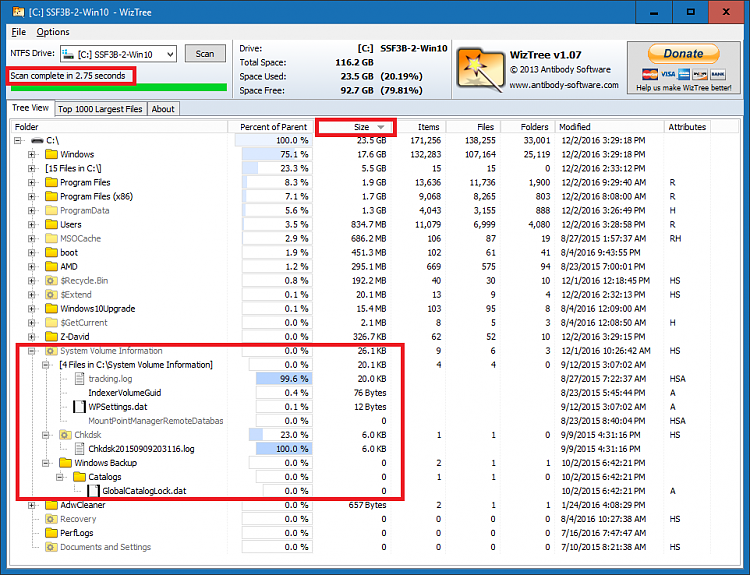Click the green scan progress bar
Screen dimensions: 750x575
pos(119,87)
